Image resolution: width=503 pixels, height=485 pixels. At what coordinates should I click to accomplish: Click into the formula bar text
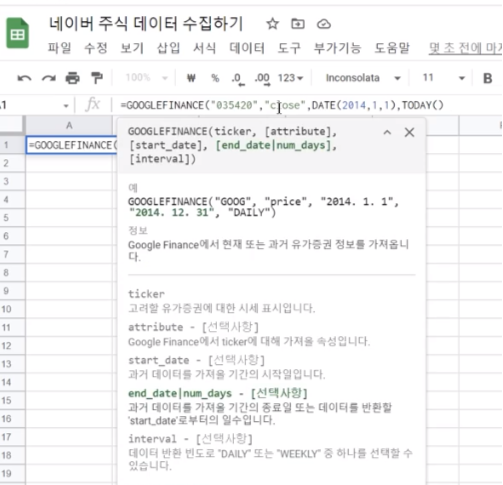click(x=282, y=105)
